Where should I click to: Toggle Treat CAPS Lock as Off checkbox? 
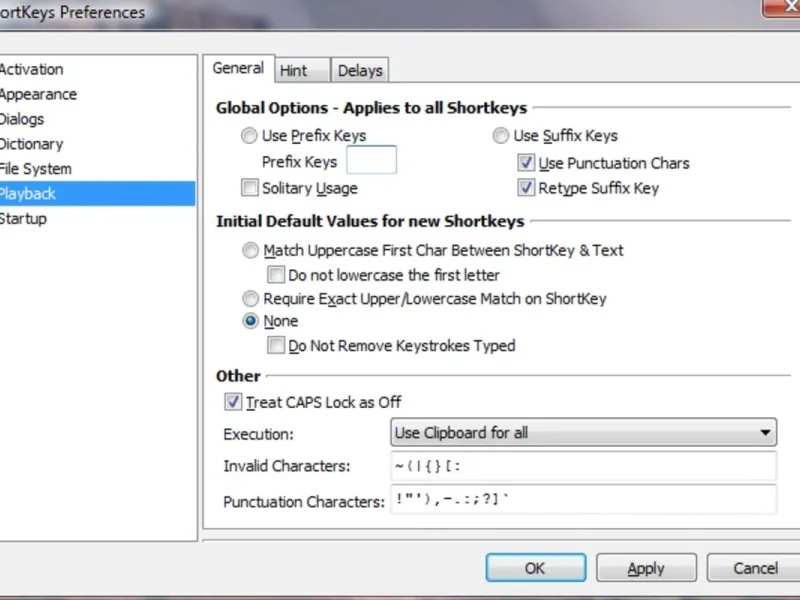(233, 402)
